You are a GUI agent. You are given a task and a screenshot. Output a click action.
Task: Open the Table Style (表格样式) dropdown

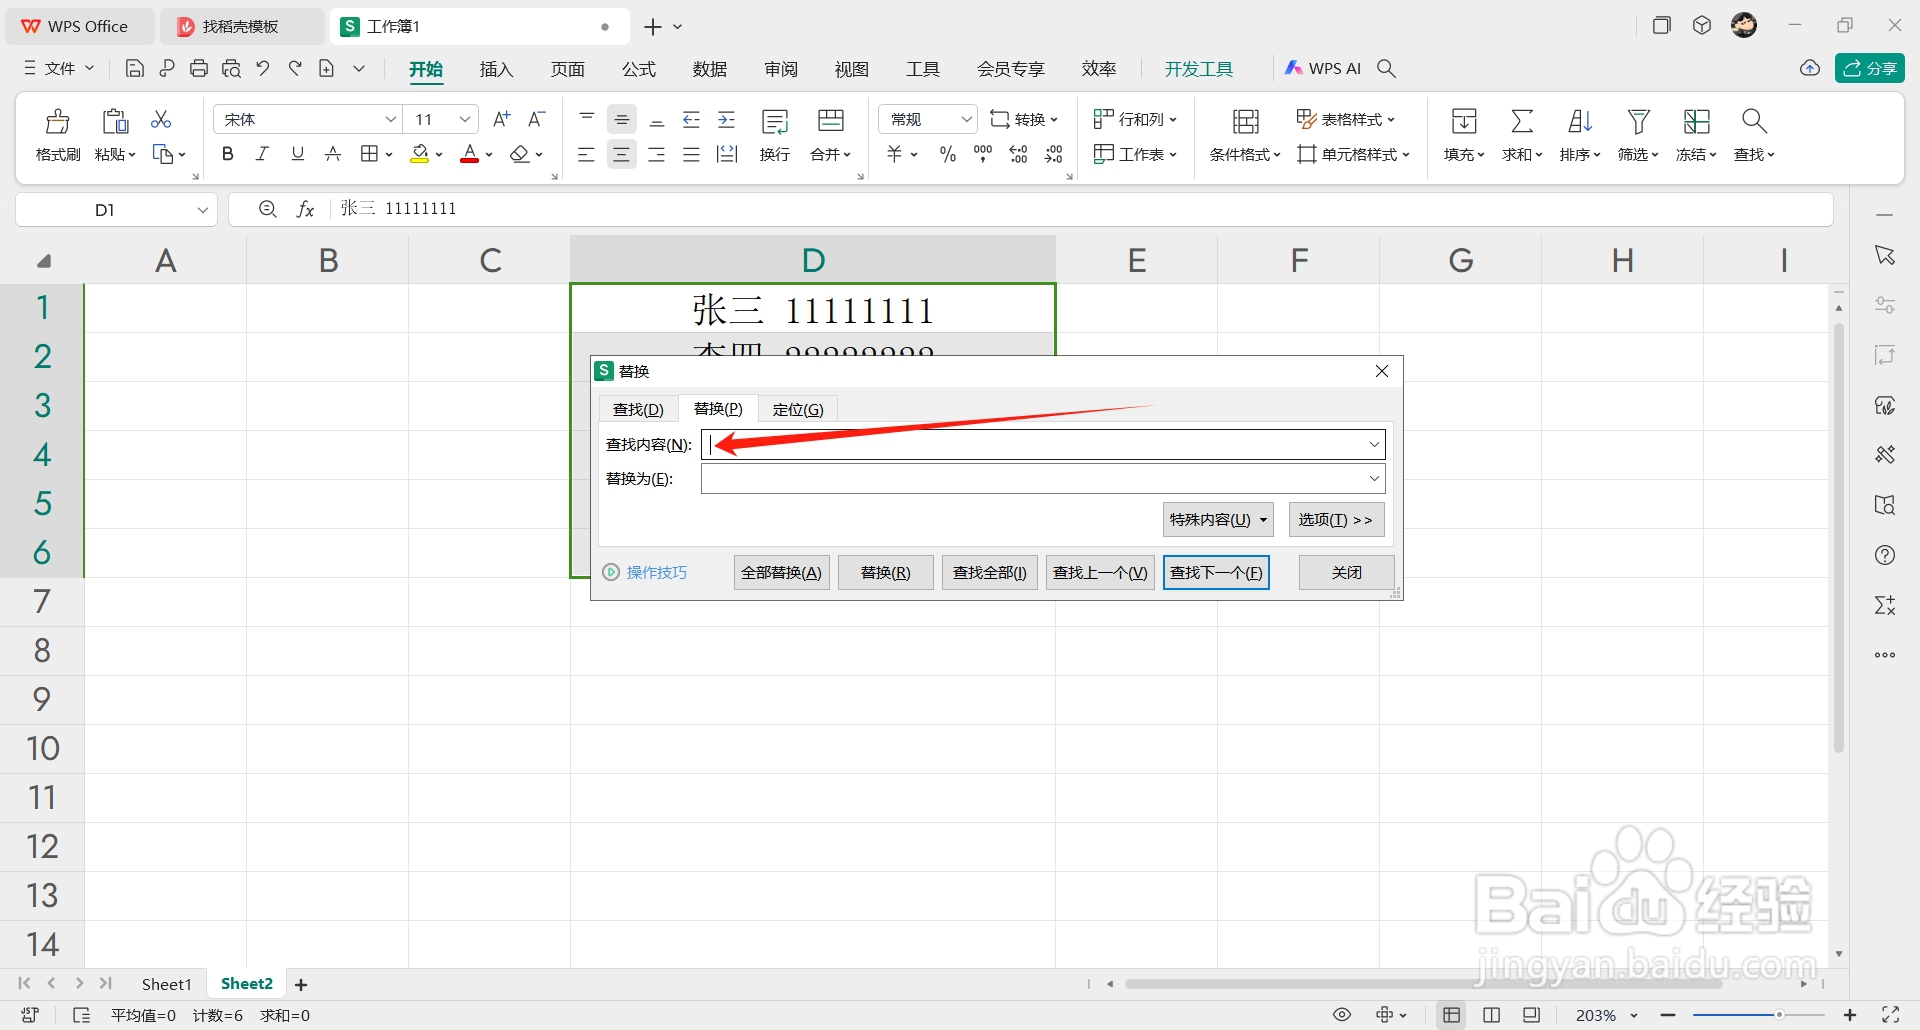[1346, 119]
